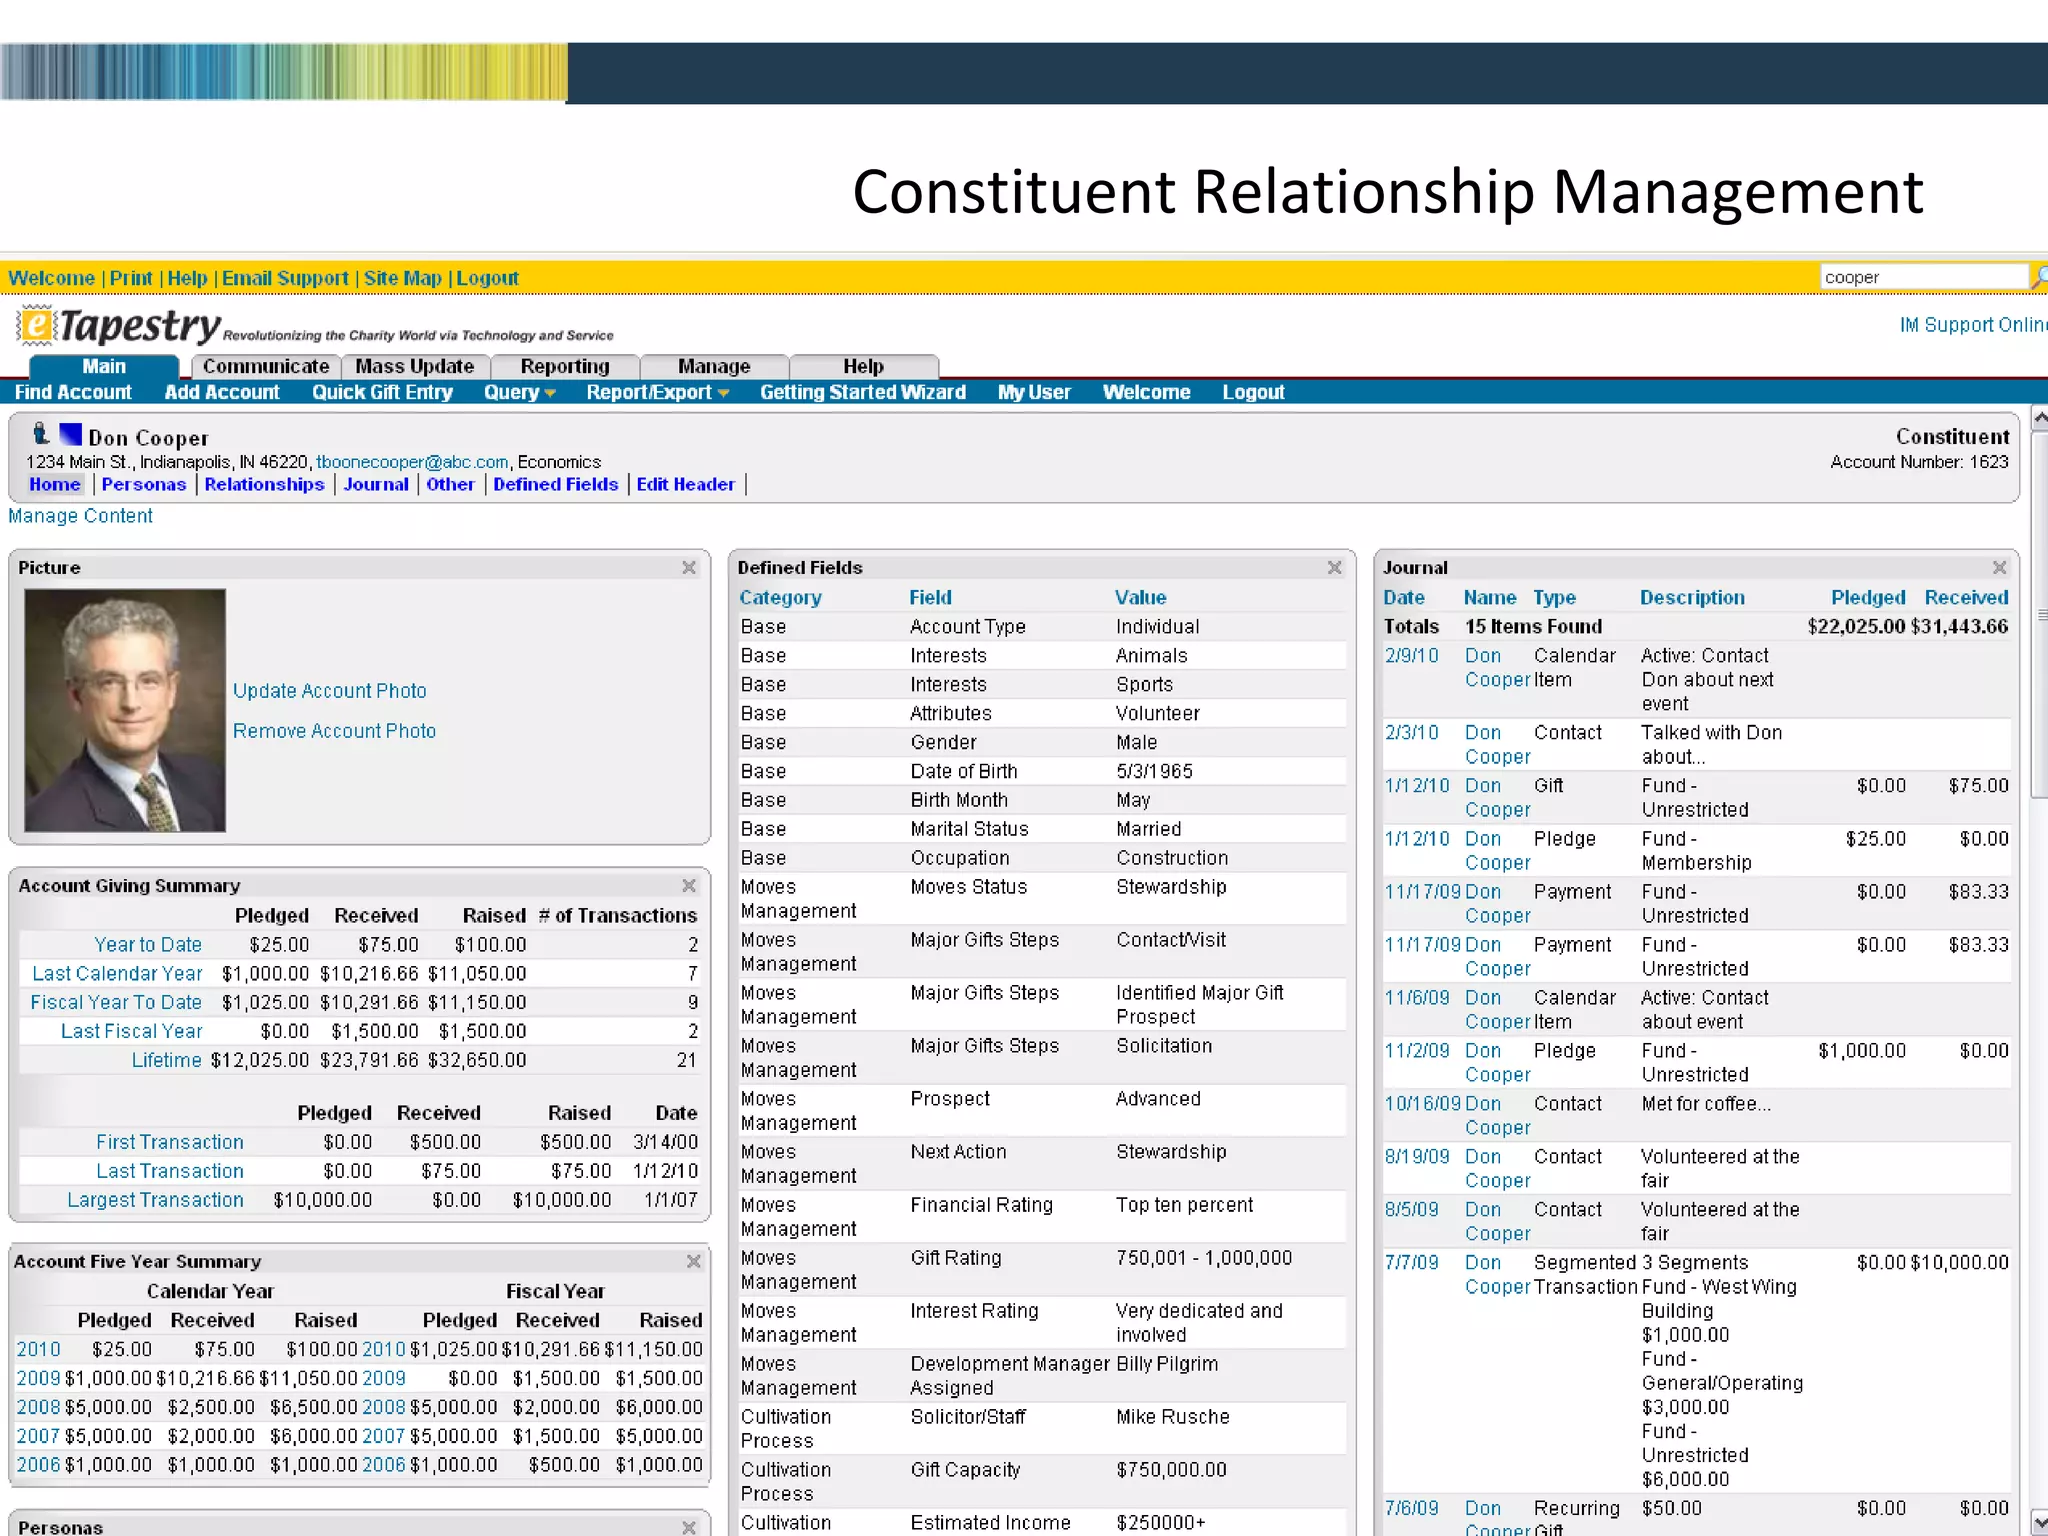This screenshot has width=2048, height=1536.
Task: Click Don Cooper's account photo
Action: [x=125, y=710]
